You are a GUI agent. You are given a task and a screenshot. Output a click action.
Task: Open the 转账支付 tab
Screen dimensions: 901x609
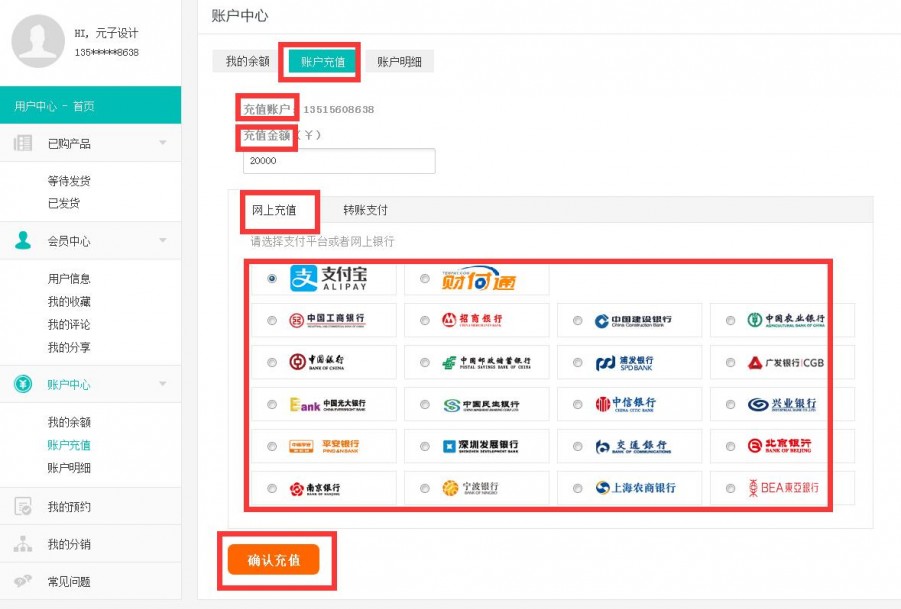point(365,210)
